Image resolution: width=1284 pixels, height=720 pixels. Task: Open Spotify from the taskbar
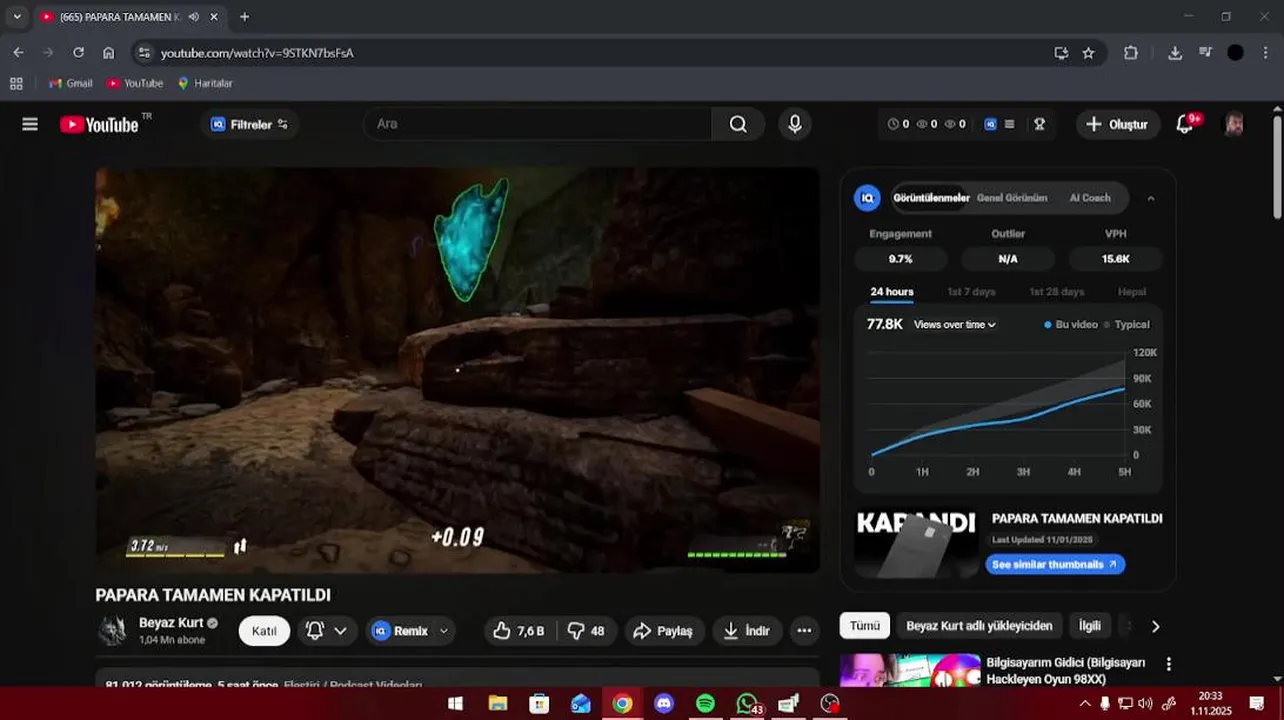click(x=705, y=704)
